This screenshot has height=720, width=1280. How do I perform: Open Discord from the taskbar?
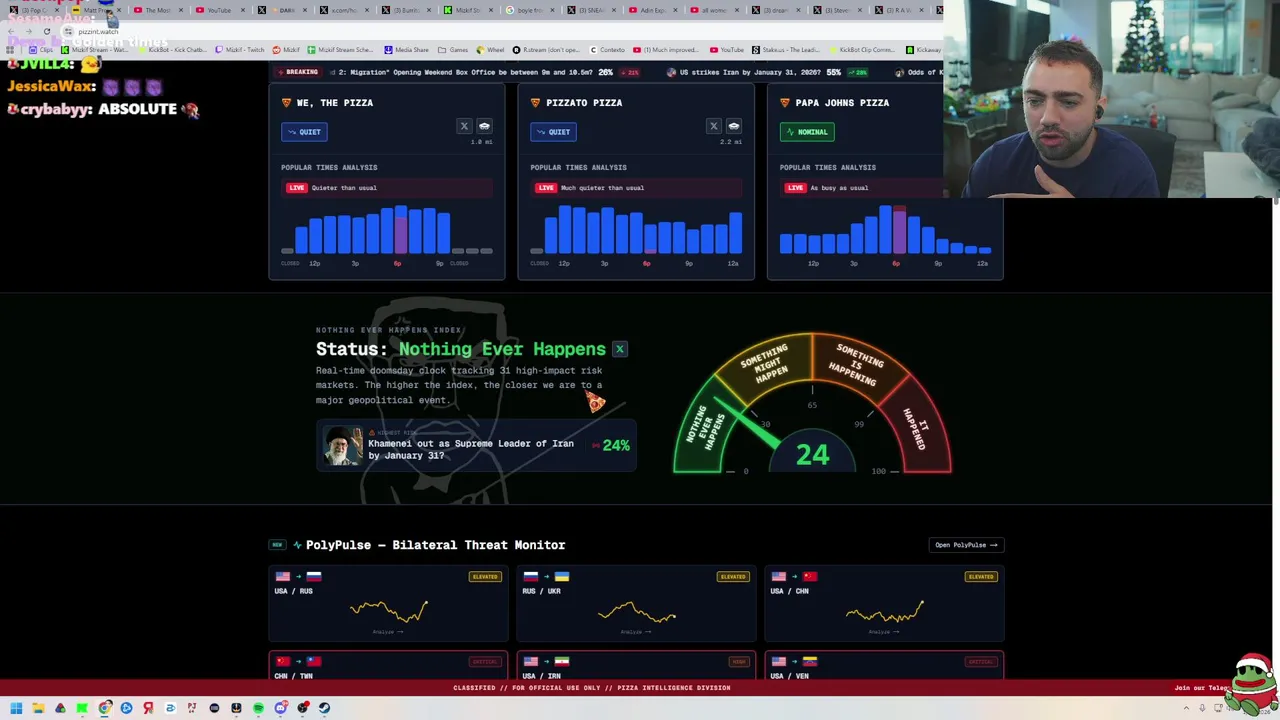click(x=280, y=708)
